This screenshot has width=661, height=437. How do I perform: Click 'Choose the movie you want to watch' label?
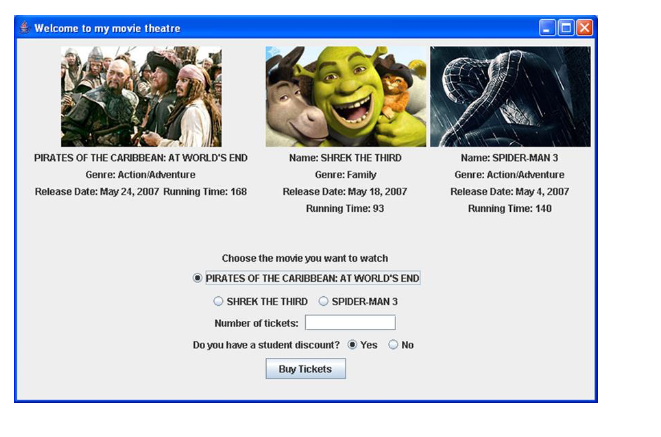pos(305,258)
